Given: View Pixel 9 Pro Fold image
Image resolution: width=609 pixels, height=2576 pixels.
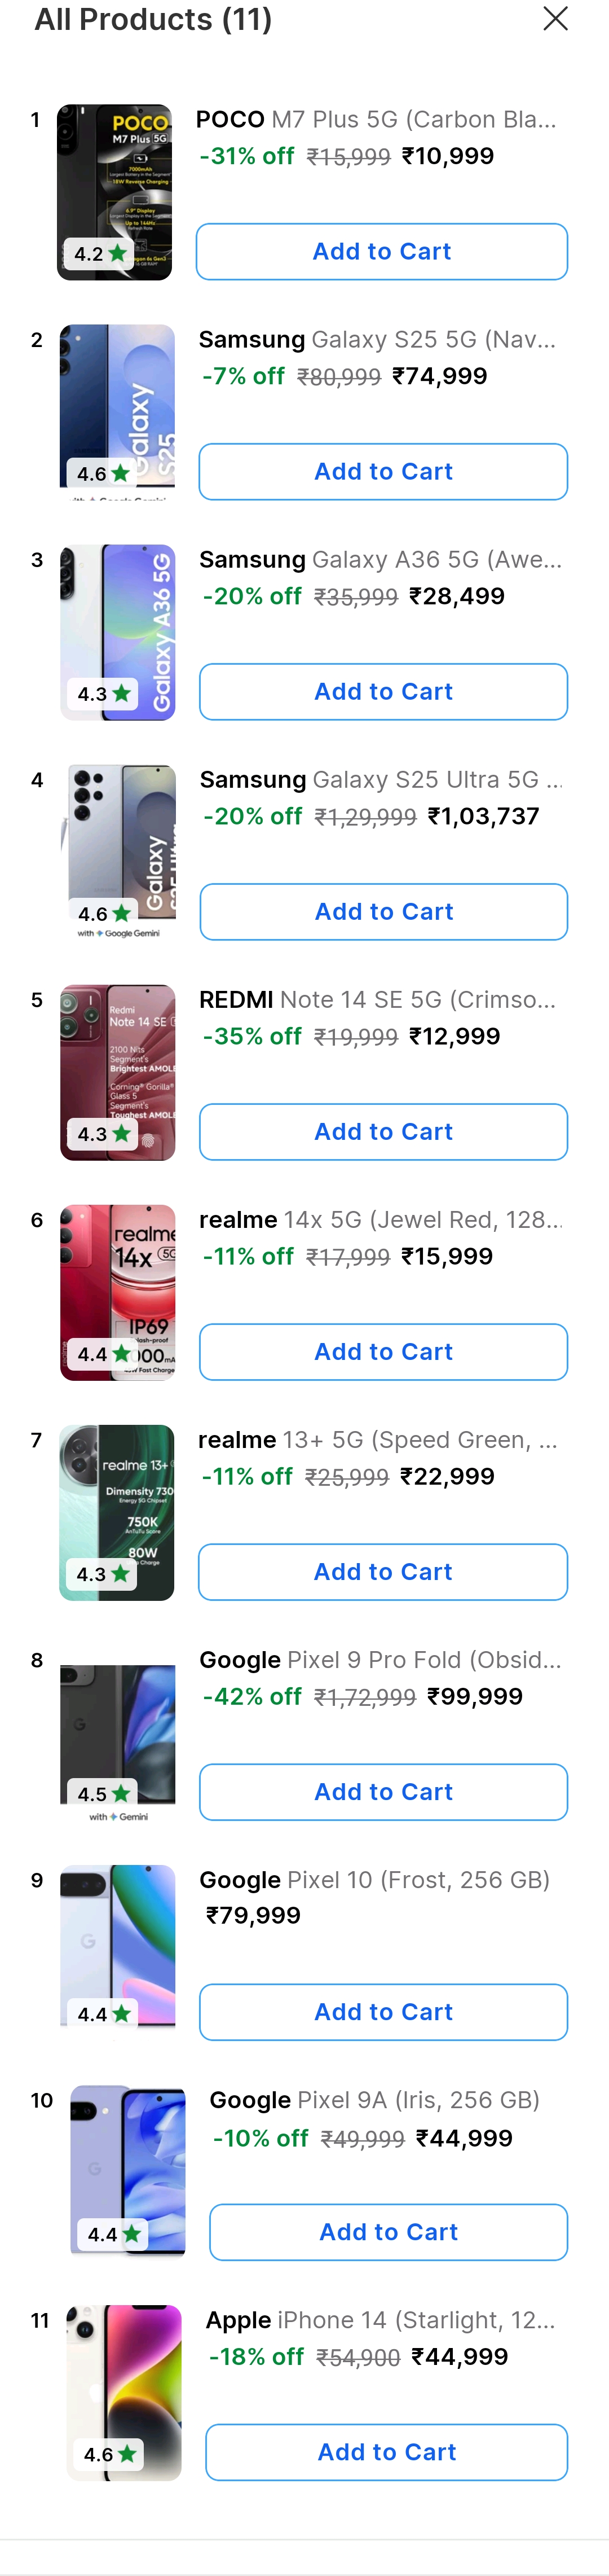Looking at the screenshot, I should click(118, 1732).
